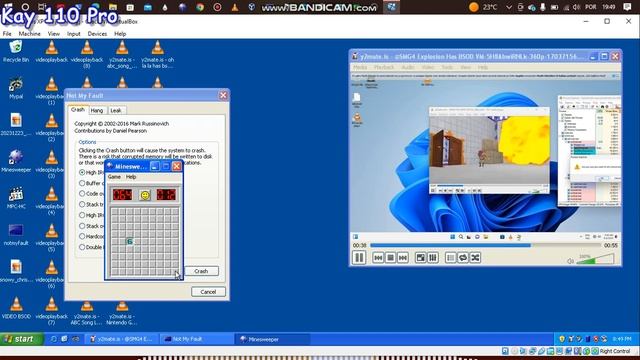This screenshot has height=360, width=640.
Task: Switch to the Leak tab in Not My Fault
Action: 116,110
